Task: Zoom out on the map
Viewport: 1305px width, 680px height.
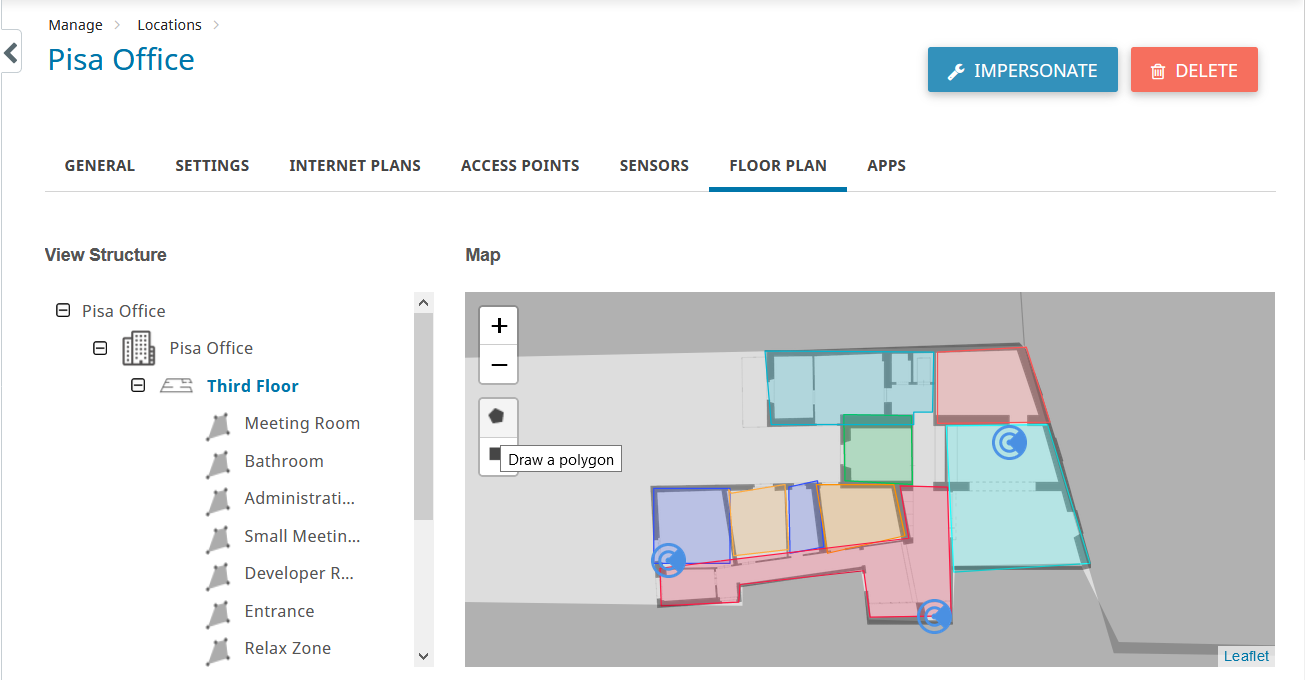Action: point(499,365)
